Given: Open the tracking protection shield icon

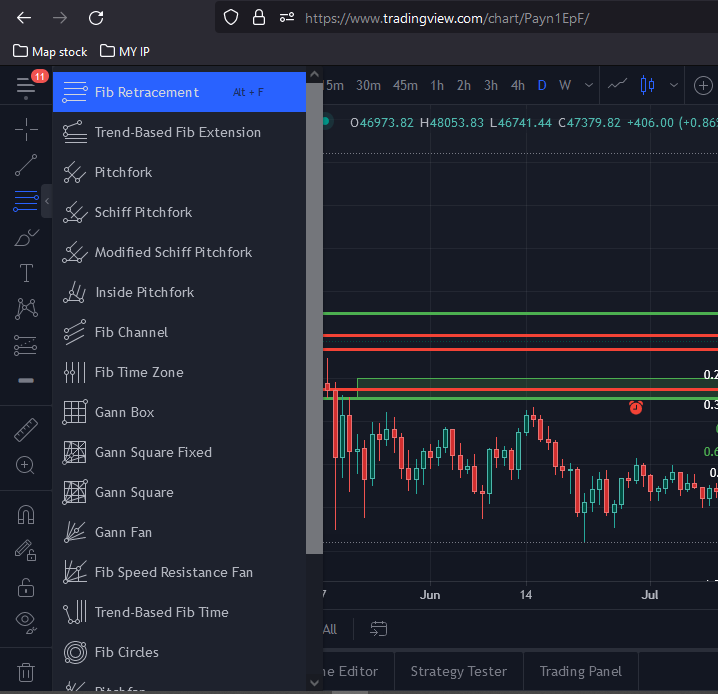Looking at the screenshot, I should 231,18.
